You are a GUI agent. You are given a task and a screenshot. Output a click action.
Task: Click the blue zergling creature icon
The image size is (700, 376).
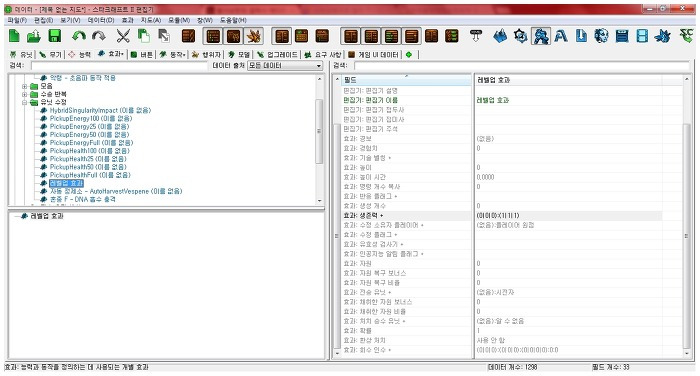pos(663,36)
